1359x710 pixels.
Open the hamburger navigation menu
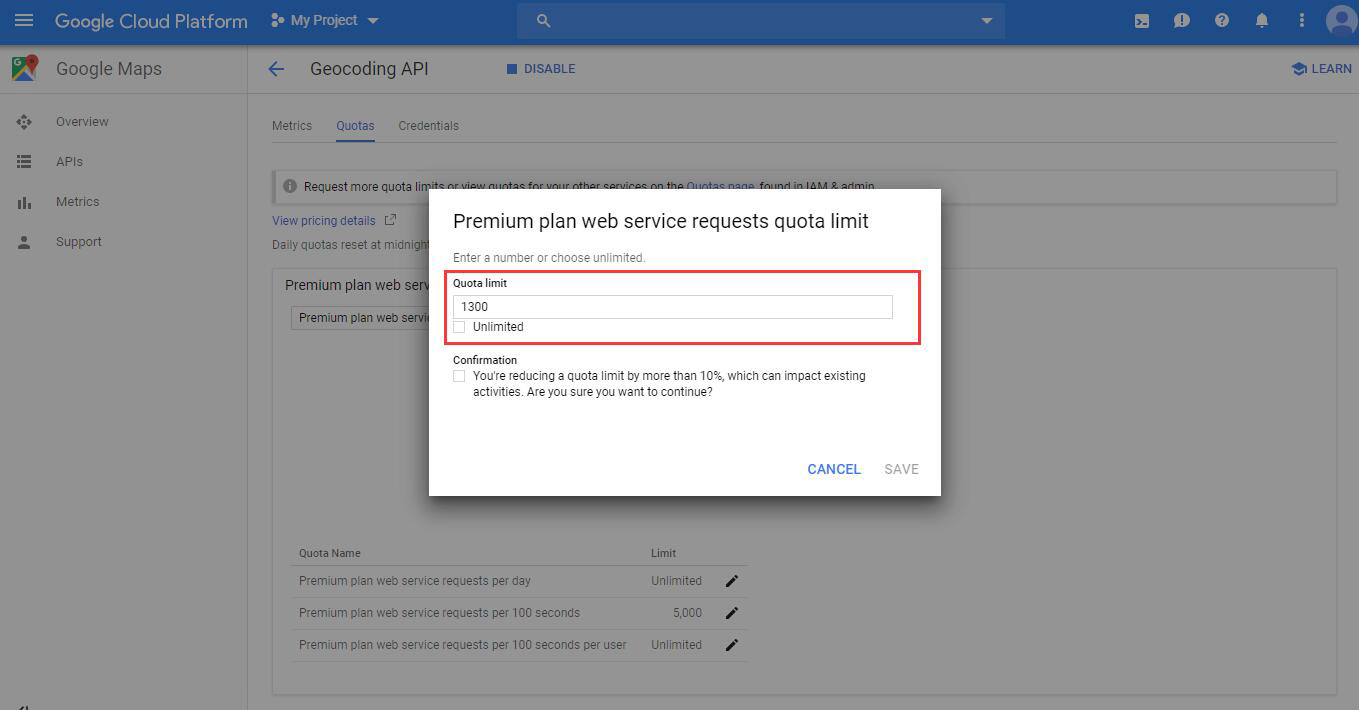click(24, 20)
